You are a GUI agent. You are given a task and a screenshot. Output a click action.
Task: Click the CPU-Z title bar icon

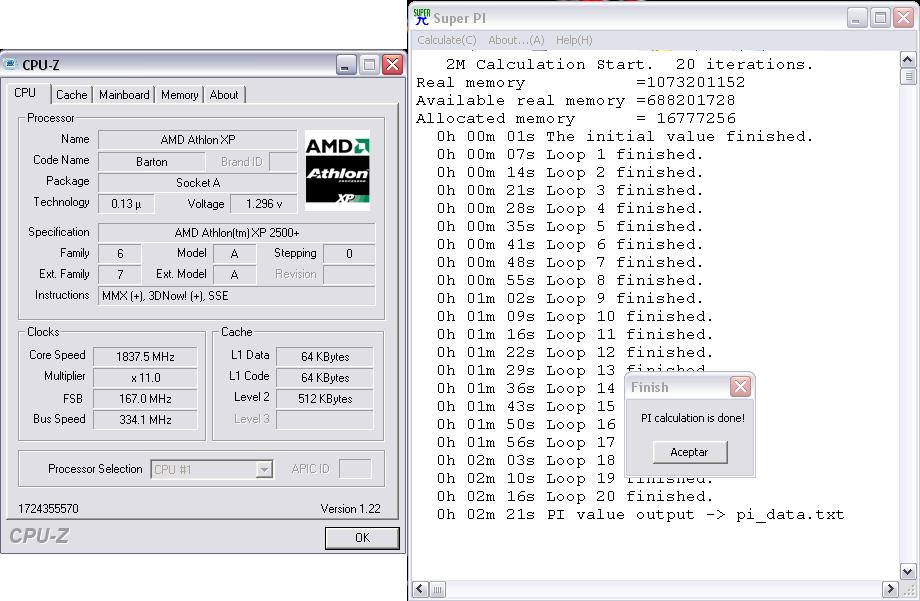pos(9,64)
